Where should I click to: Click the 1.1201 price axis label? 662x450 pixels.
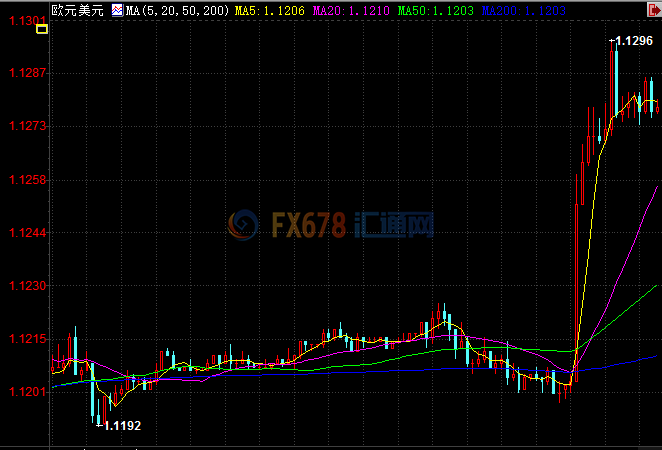pyautogui.click(x=27, y=392)
